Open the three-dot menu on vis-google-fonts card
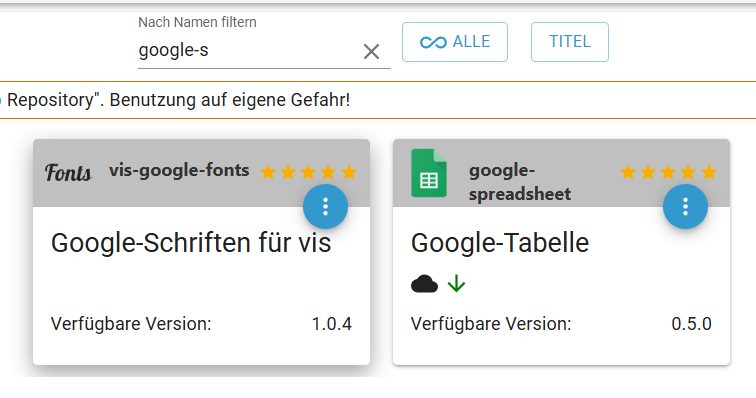Viewport: 756px width, 398px height. (325, 206)
